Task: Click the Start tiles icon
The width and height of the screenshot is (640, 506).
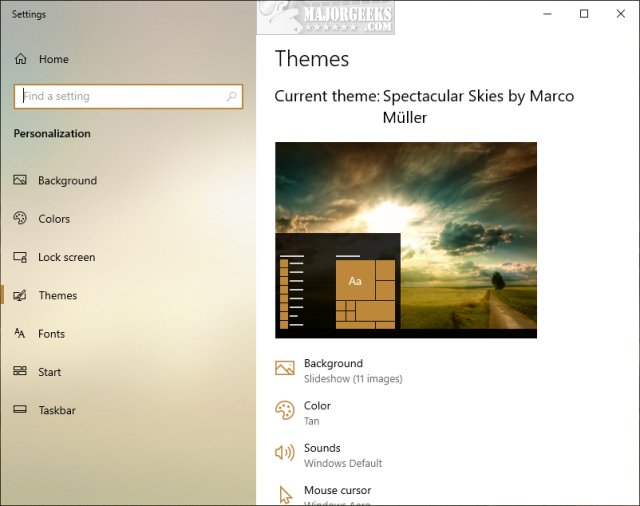Action: (20, 372)
